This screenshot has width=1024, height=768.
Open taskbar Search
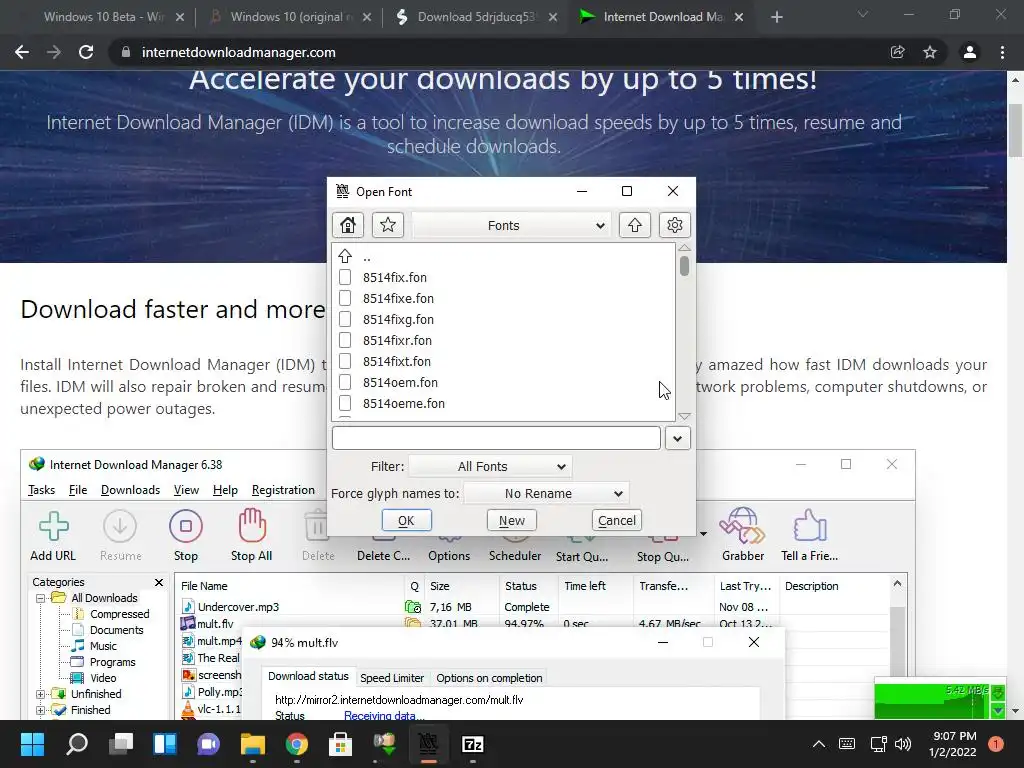(76, 744)
